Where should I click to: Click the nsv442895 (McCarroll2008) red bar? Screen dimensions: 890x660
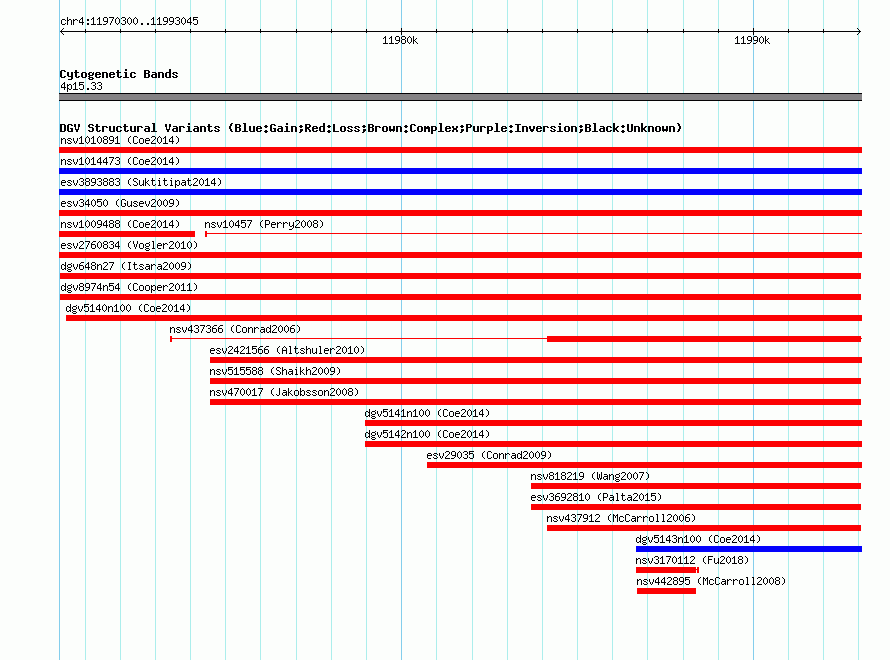click(x=666, y=591)
